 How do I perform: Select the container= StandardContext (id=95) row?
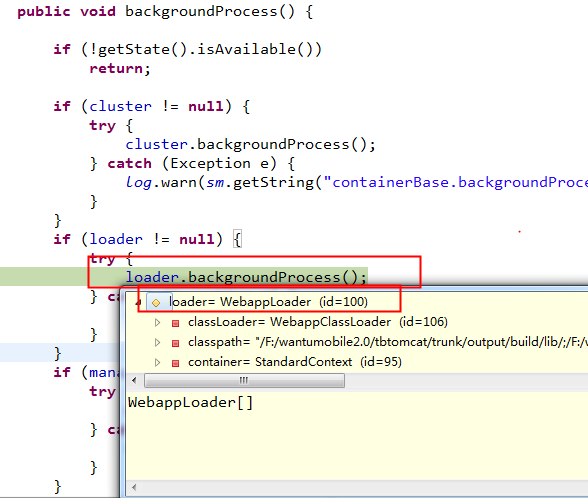click(295, 362)
